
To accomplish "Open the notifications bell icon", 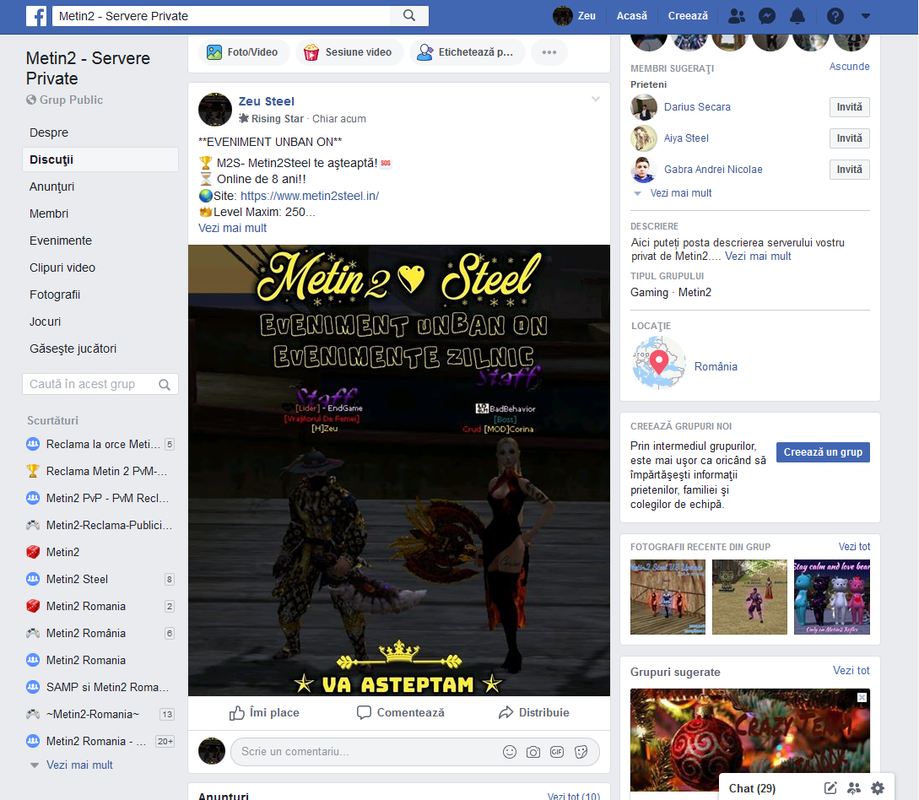I will (797, 16).
